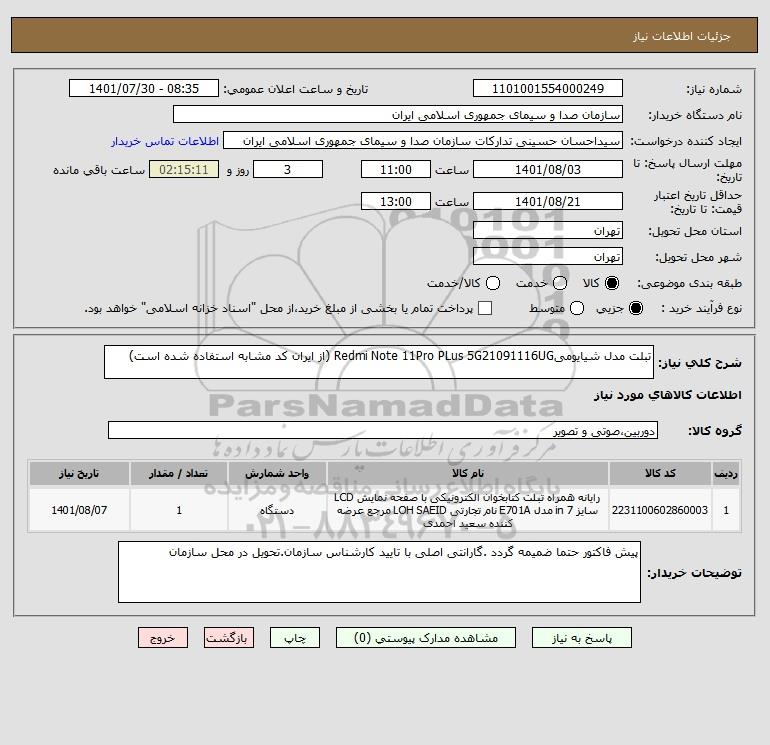
Task: Click the response deadline date 1401/08/03
Action: pos(548,169)
